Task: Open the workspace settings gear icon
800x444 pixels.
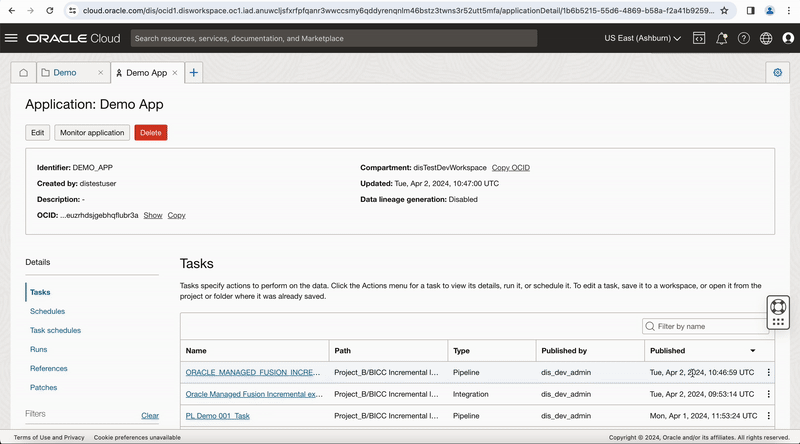Action: 778,72
